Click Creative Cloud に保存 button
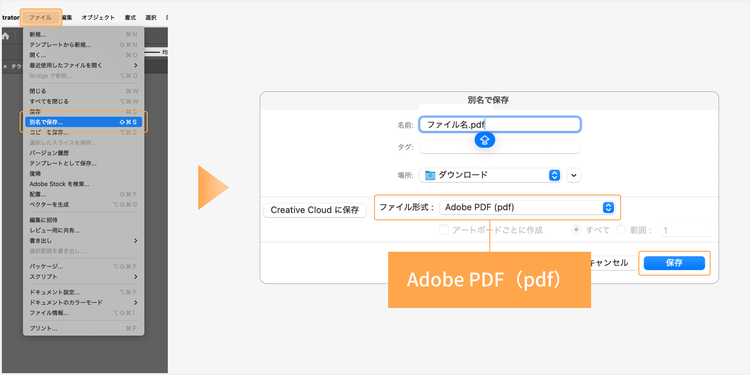The image size is (750, 375). pyautogui.click(x=315, y=210)
